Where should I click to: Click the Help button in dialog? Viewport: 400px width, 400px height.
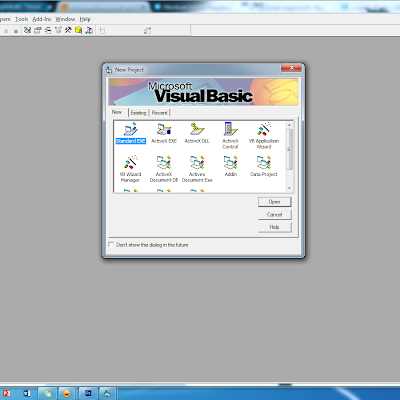[275, 227]
